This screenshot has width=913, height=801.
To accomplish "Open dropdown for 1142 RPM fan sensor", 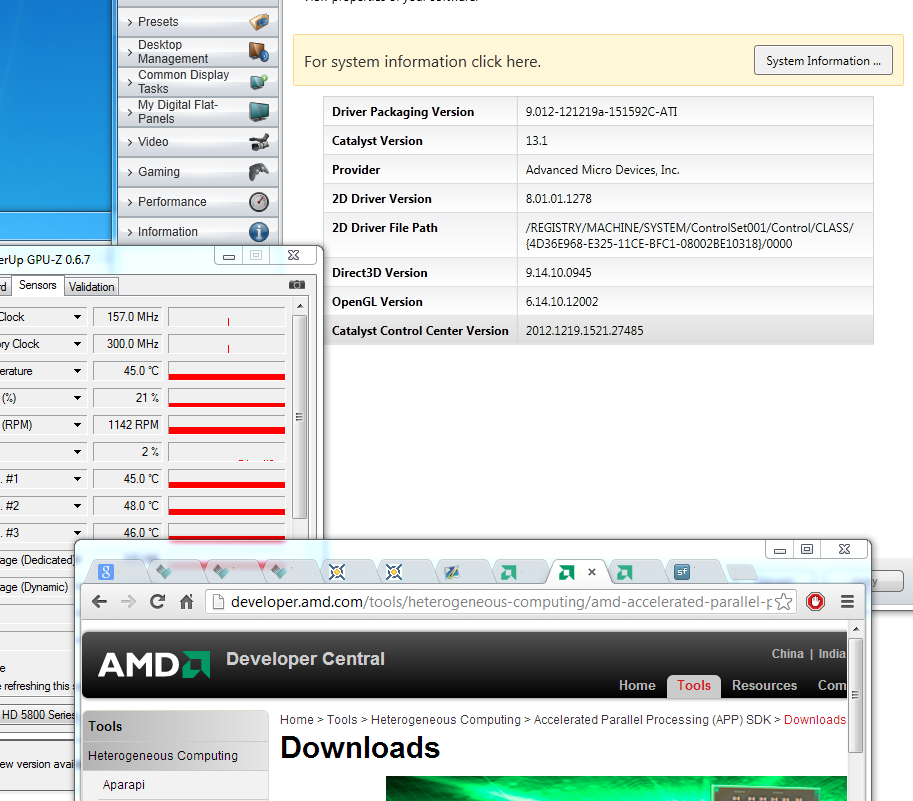I will click(x=77, y=425).
